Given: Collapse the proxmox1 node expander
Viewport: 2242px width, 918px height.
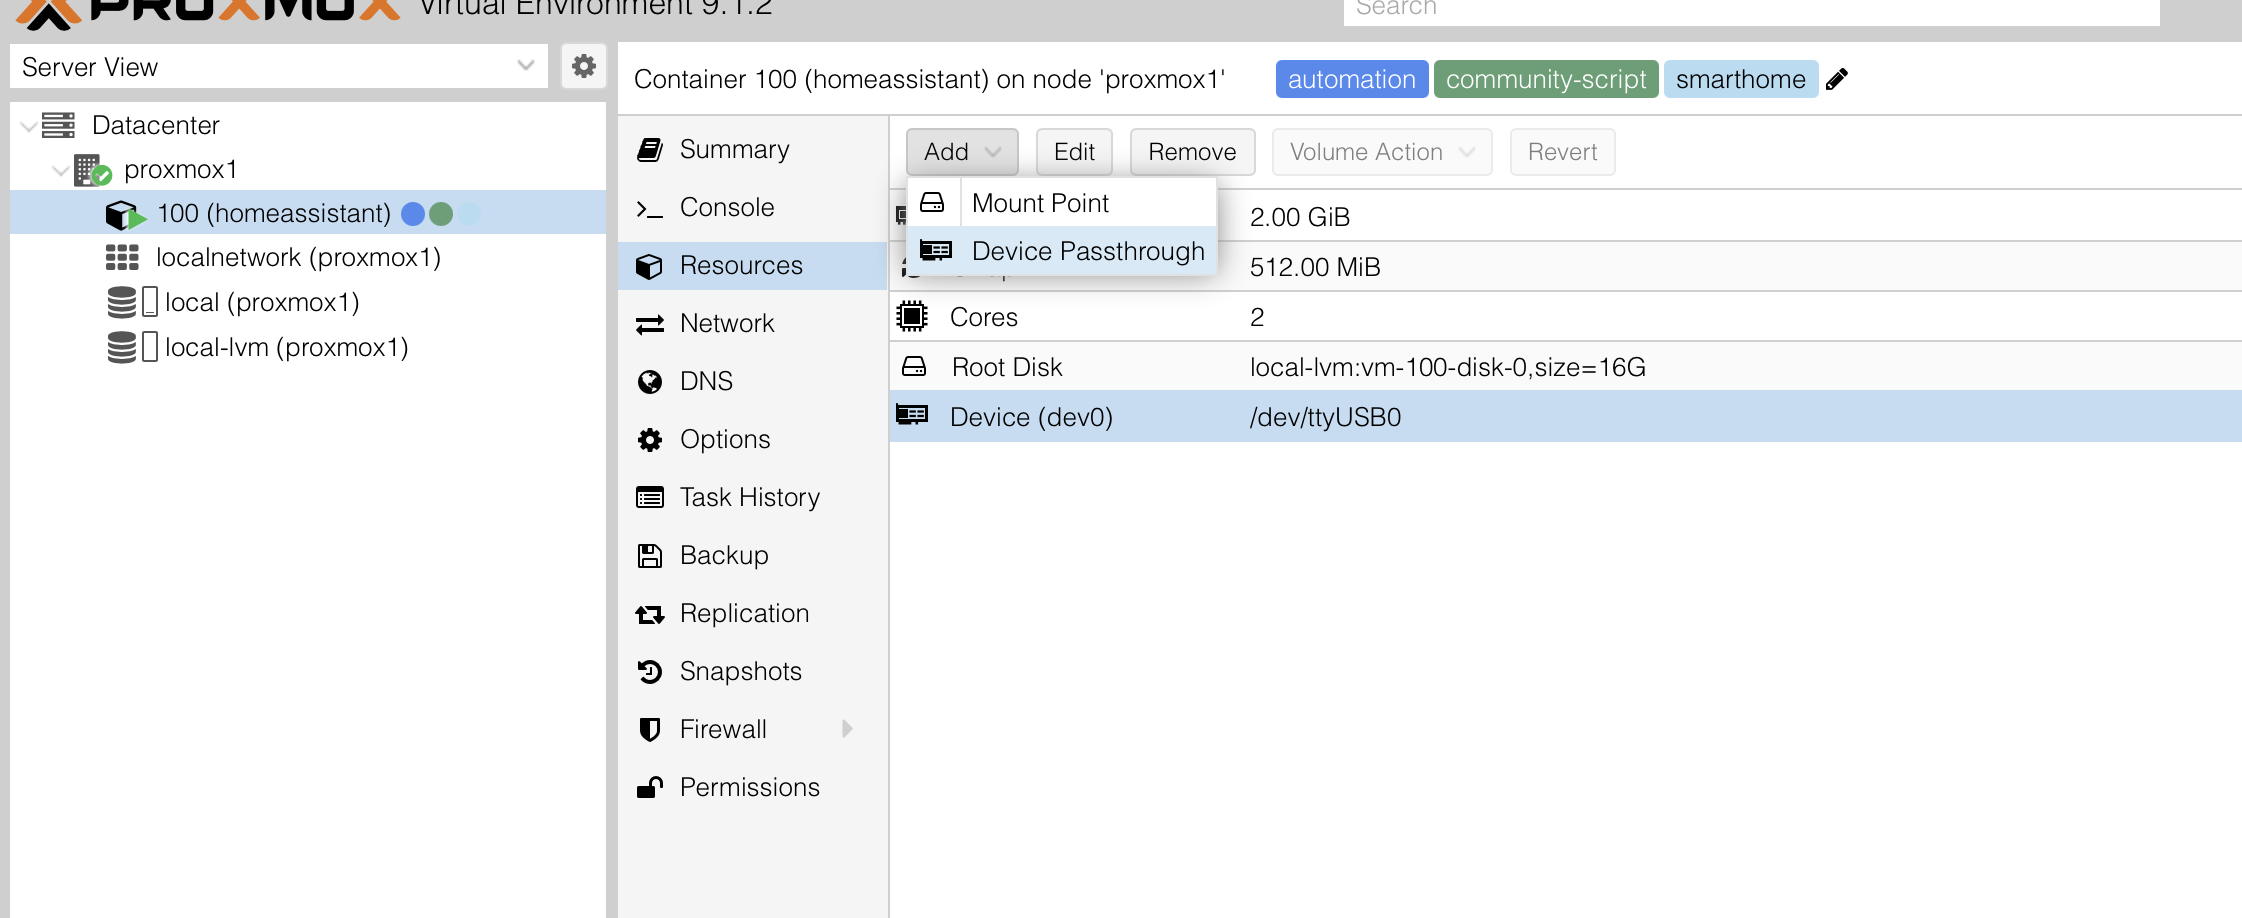Looking at the screenshot, I should point(60,170).
